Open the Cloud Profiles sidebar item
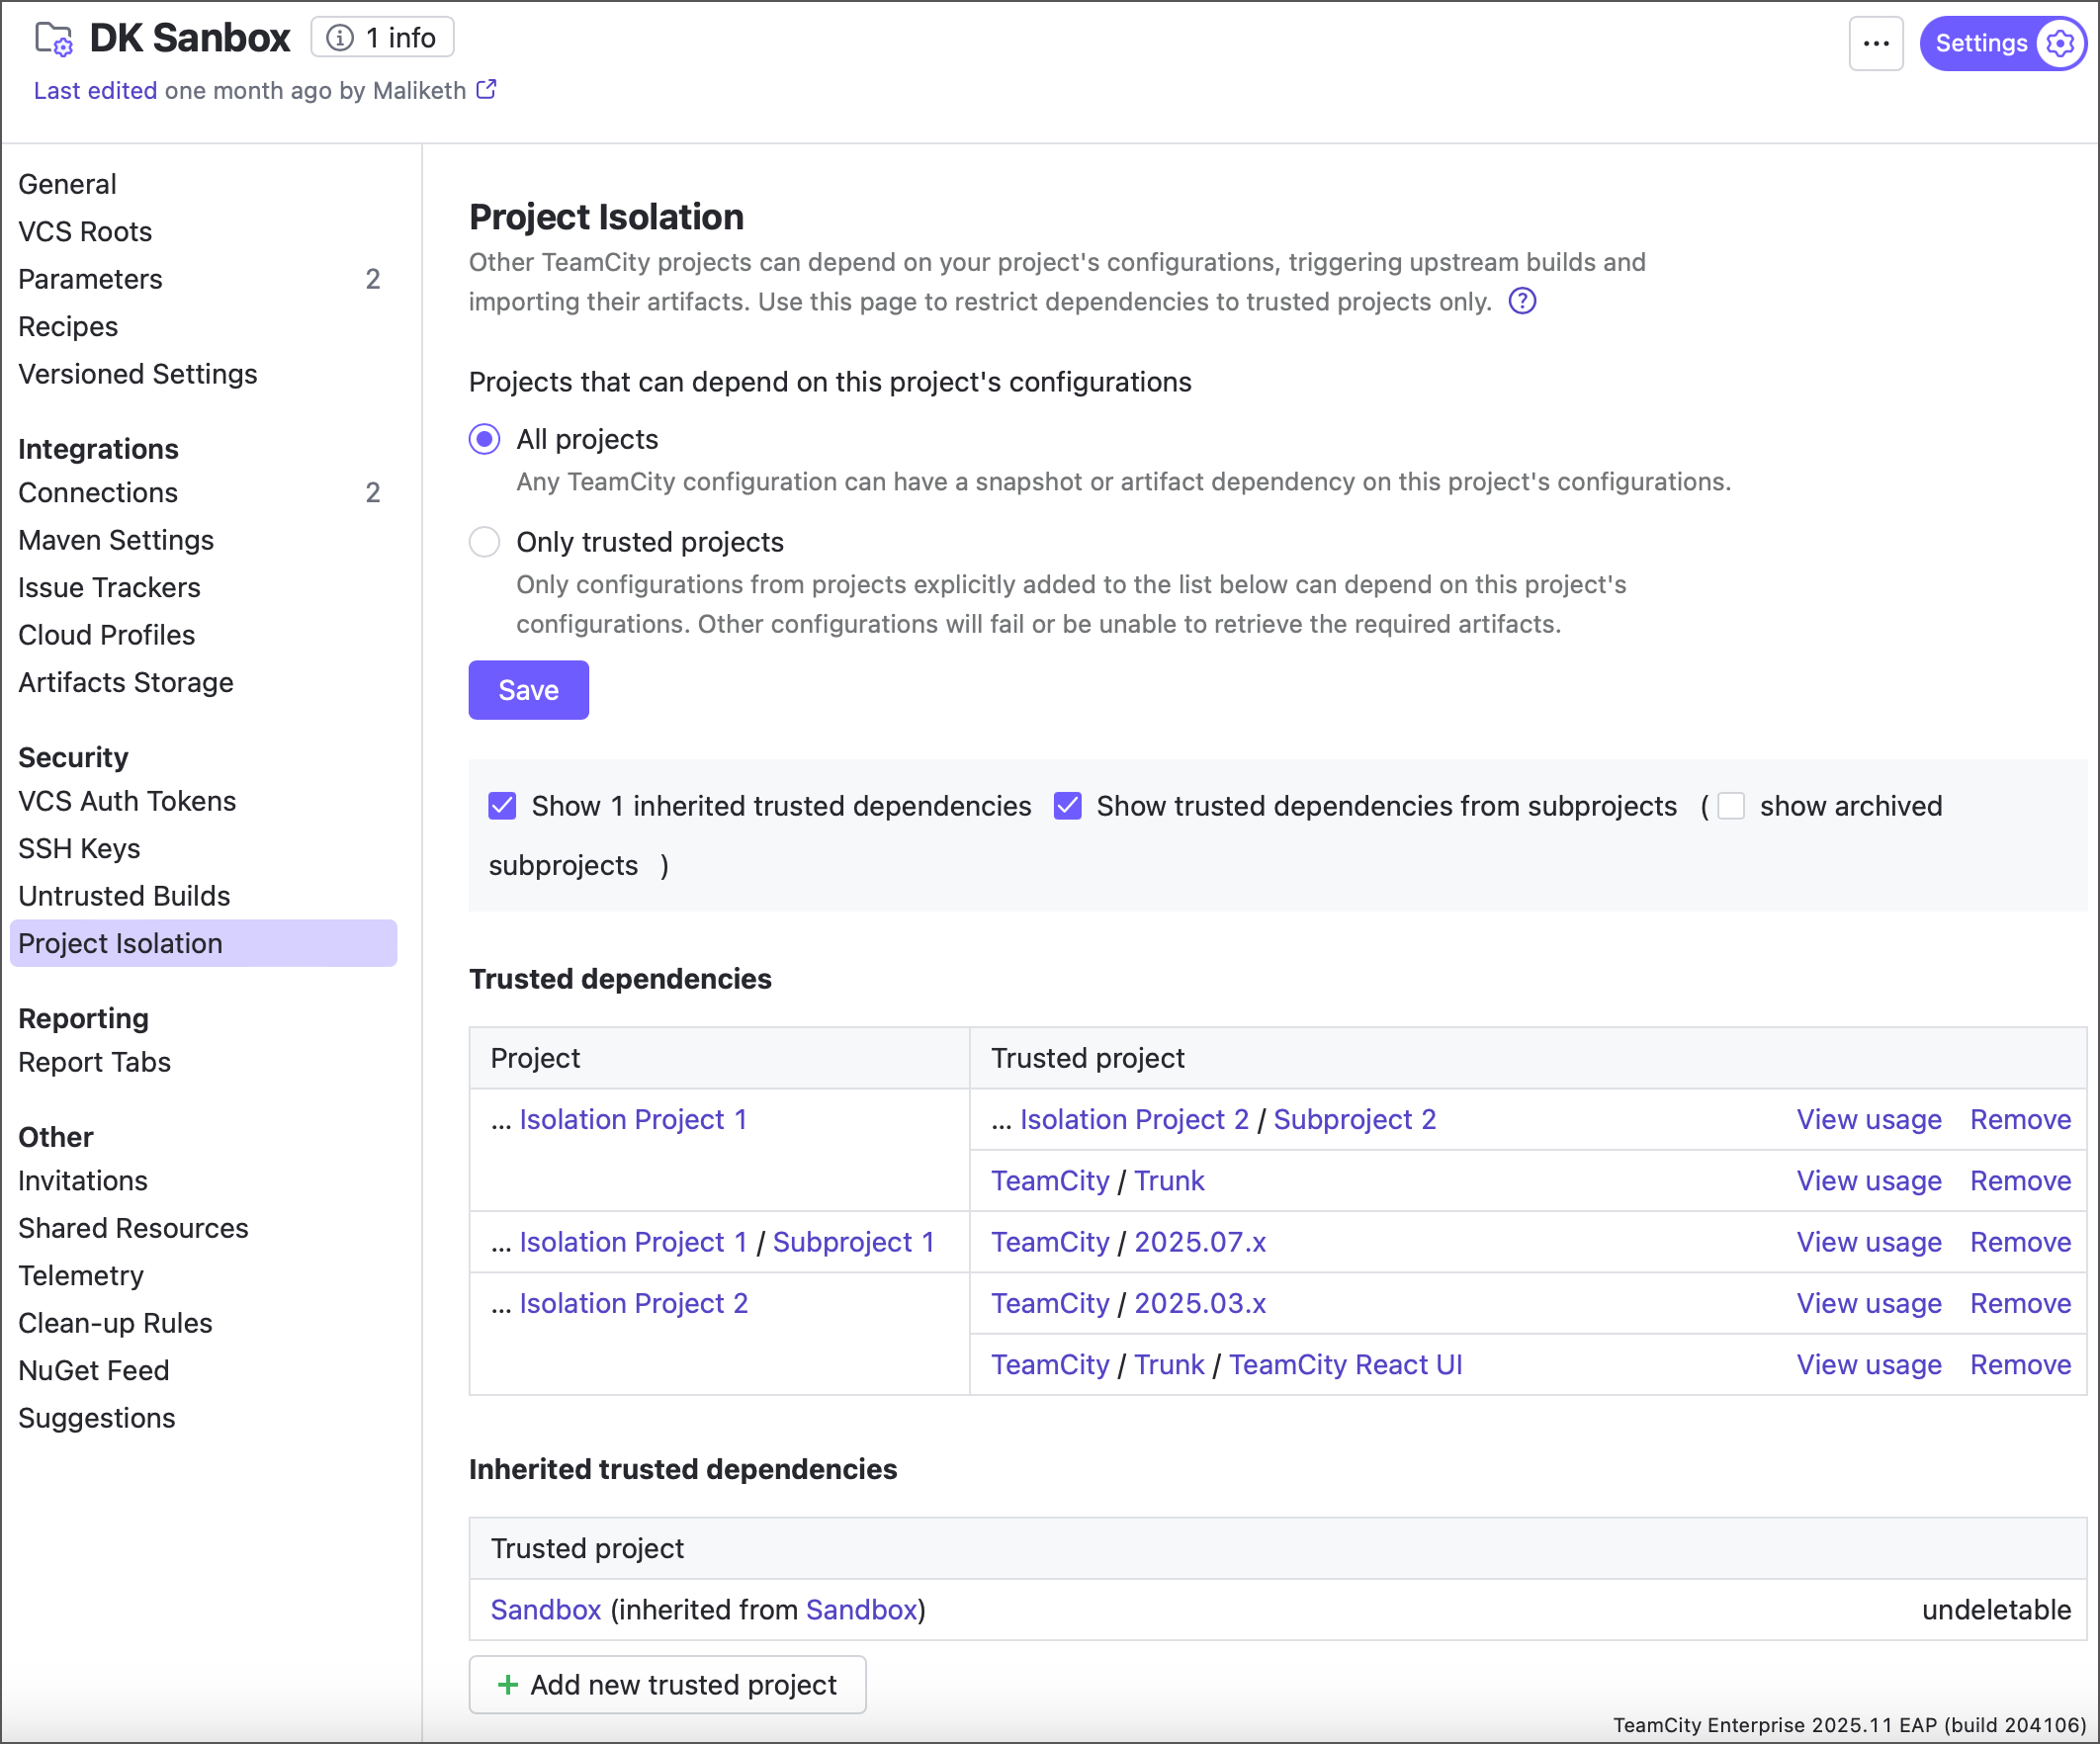 click(106, 635)
